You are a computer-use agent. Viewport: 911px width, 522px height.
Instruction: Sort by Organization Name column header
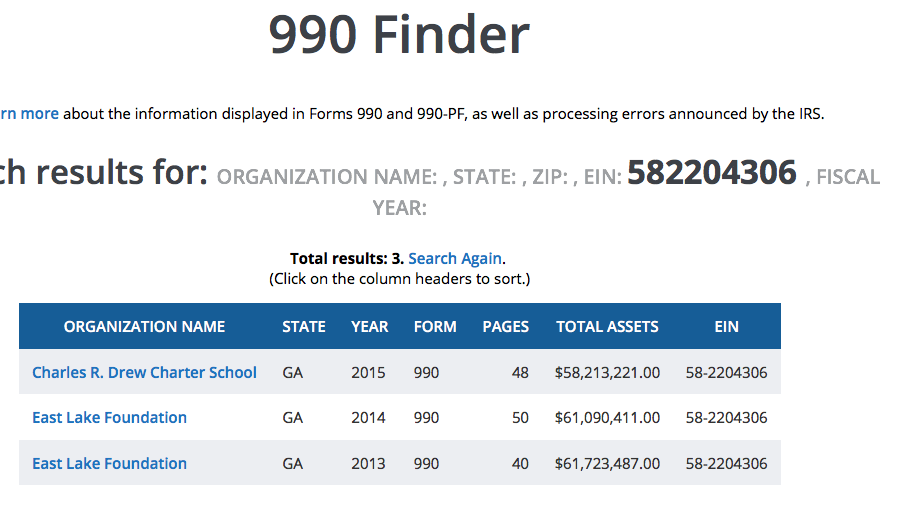pyautogui.click(x=144, y=327)
